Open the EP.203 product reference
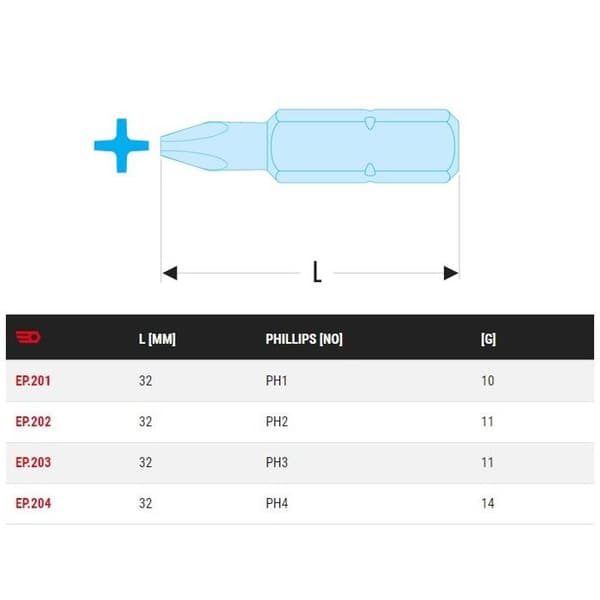 [33, 462]
